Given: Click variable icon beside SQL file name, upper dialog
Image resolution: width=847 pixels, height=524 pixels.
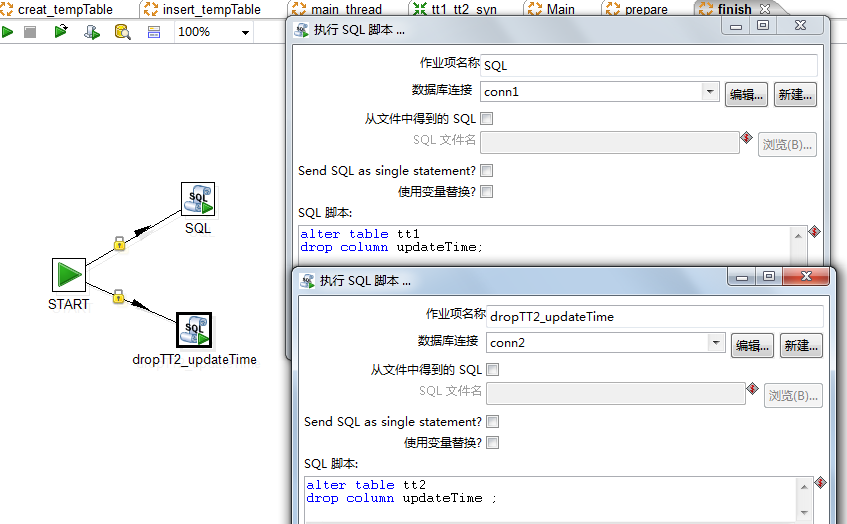Looking at the screenshot, I should 747,138.
